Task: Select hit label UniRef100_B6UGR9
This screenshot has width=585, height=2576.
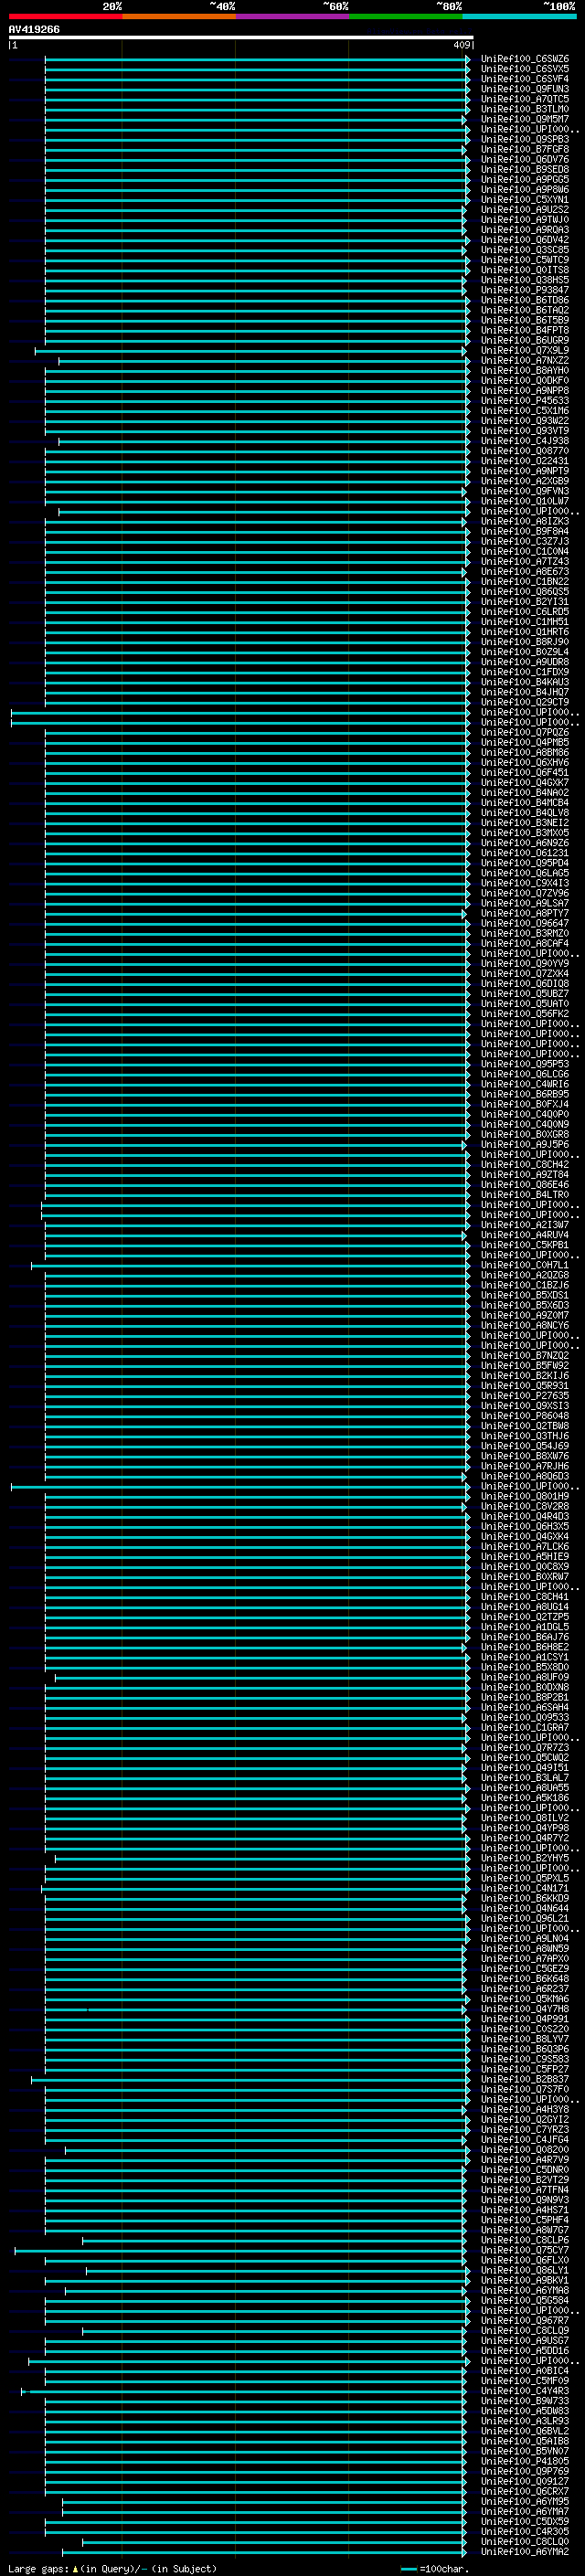Action: point(525,340)
